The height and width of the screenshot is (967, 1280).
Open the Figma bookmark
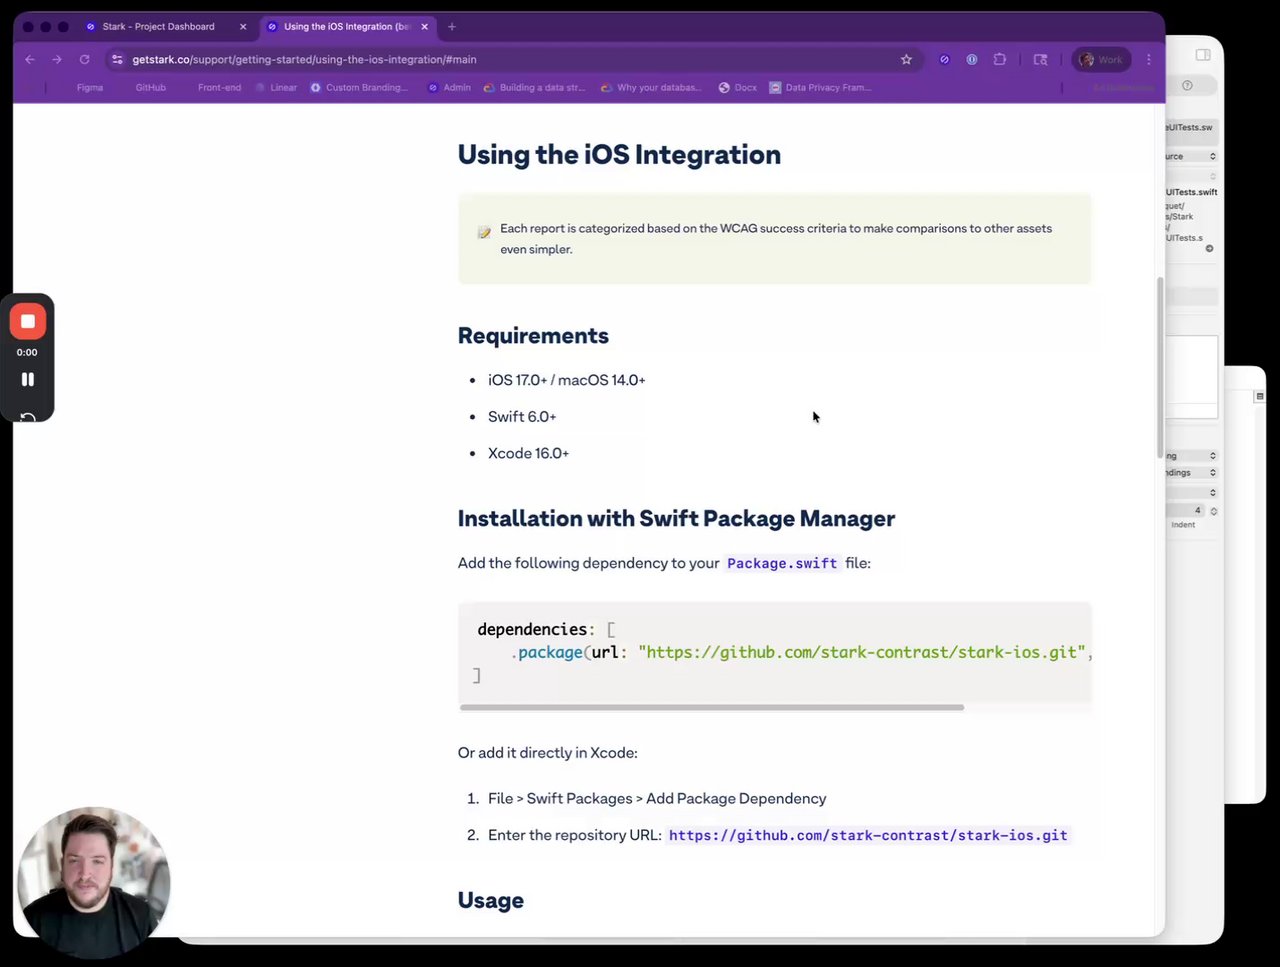(90, 88)
